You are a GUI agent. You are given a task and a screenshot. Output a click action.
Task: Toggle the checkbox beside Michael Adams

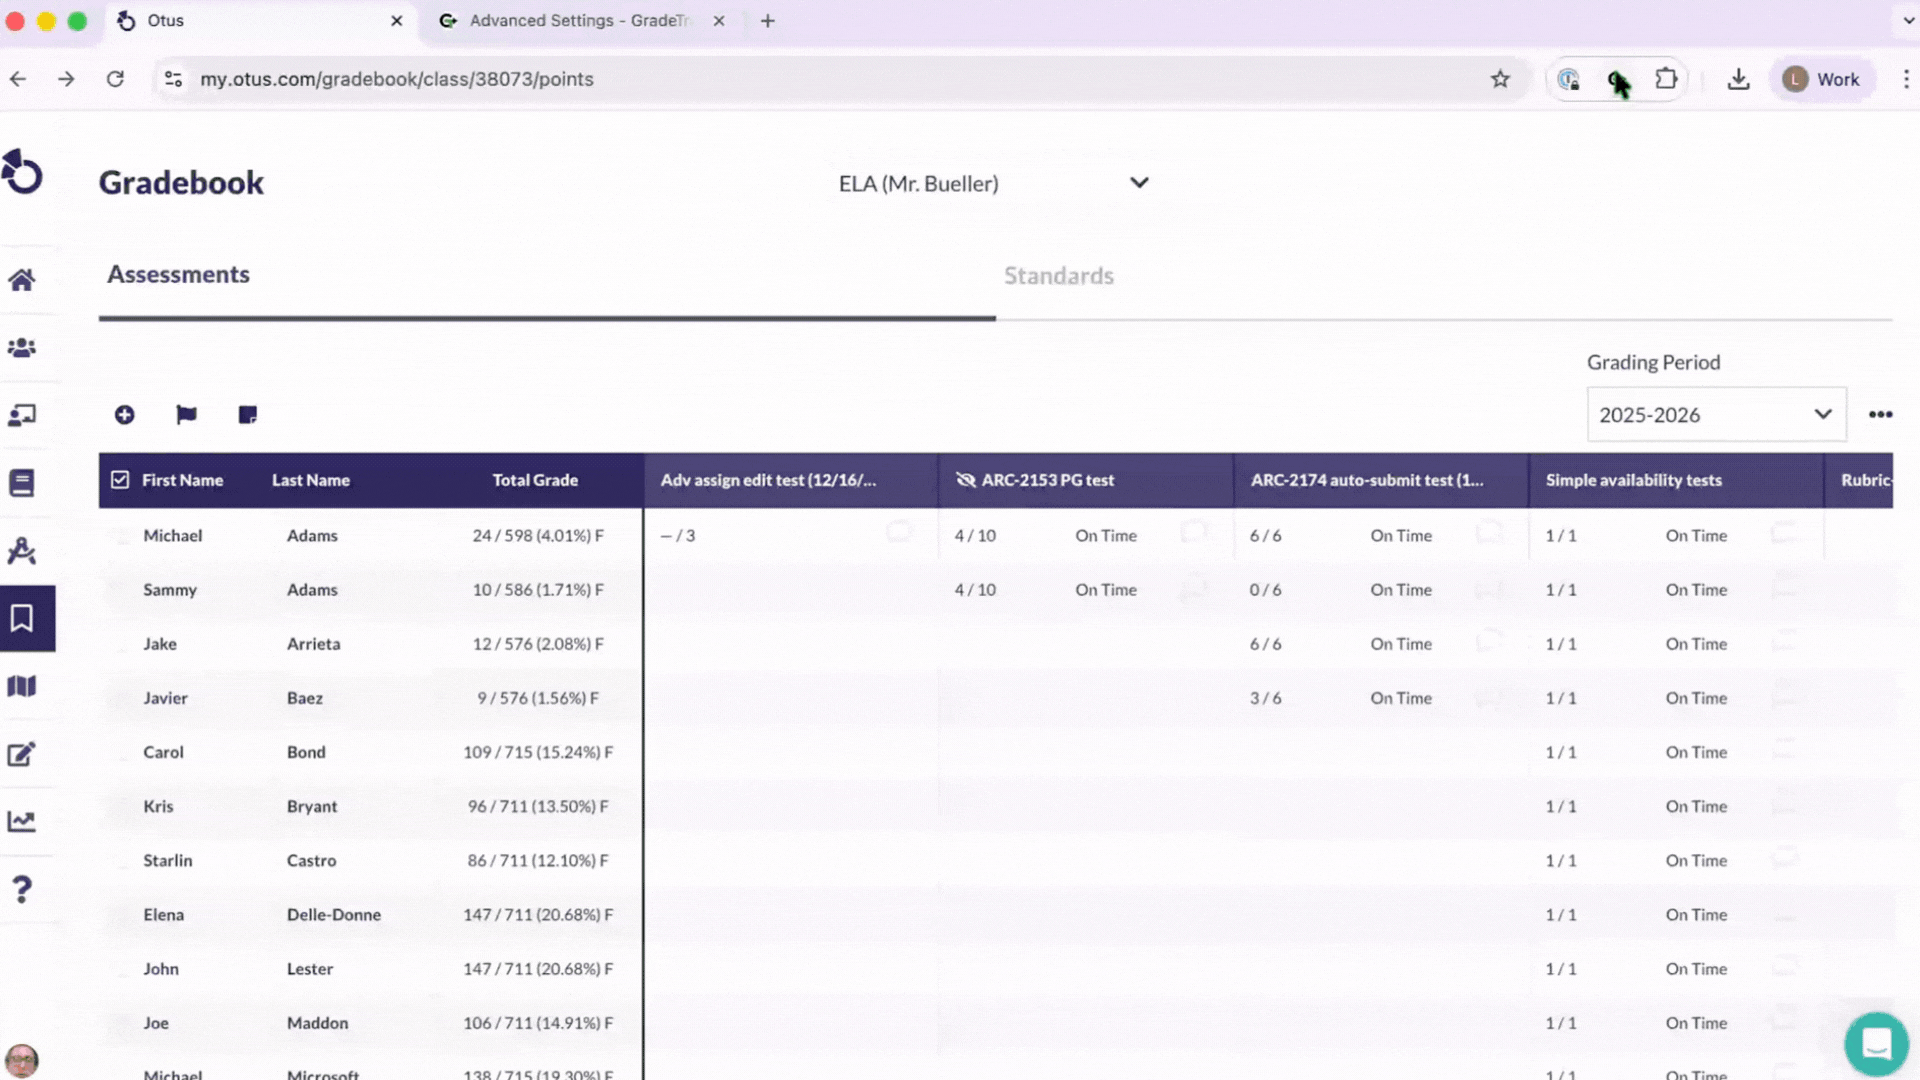(x=123, y=537)
